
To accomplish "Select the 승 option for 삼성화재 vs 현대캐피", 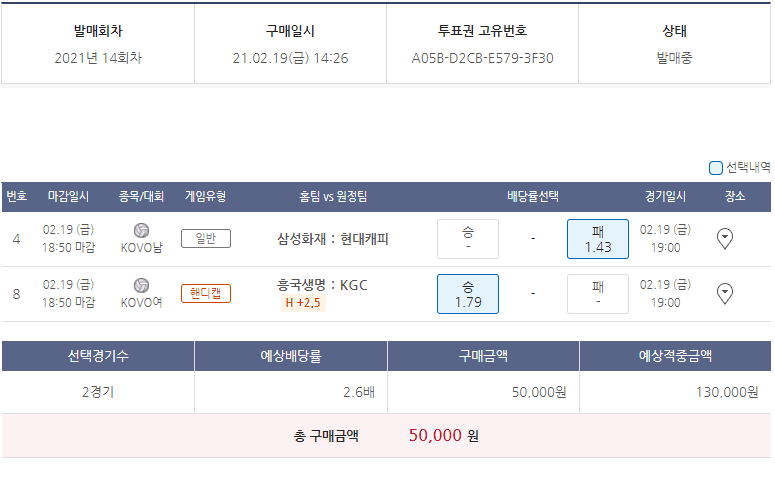I will click(x=468, y=239).
